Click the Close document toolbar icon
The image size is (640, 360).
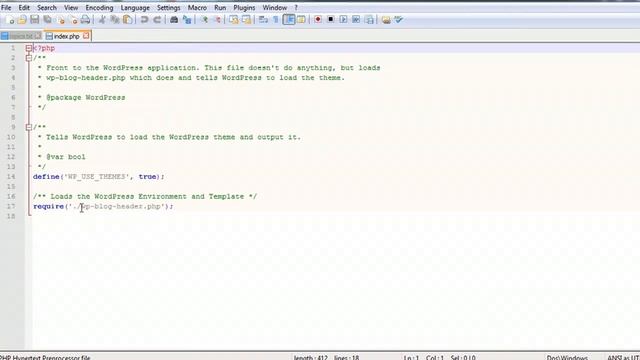(x=61, y=20)
